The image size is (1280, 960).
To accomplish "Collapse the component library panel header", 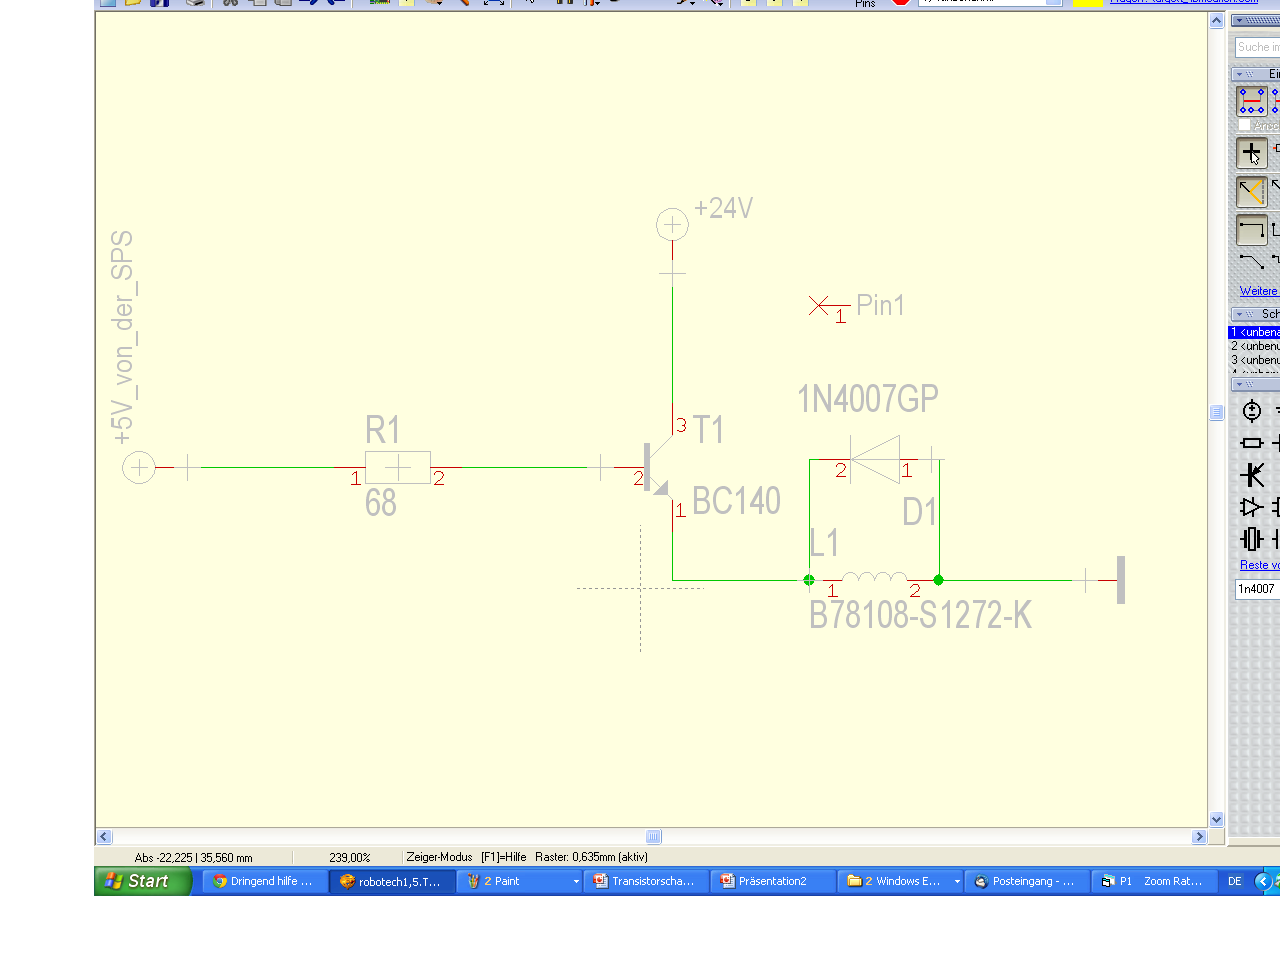I will (x=1240, y=384).
